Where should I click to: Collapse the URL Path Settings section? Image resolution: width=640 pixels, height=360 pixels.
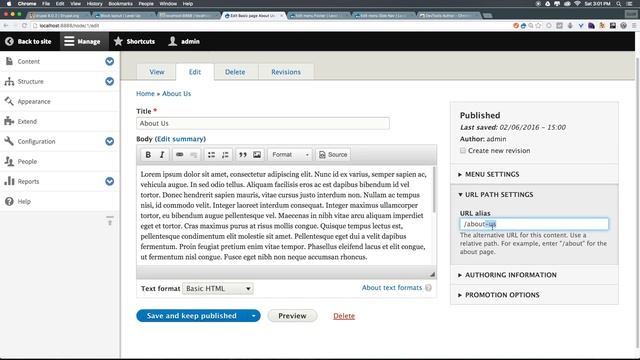click(x=499, y=195)
